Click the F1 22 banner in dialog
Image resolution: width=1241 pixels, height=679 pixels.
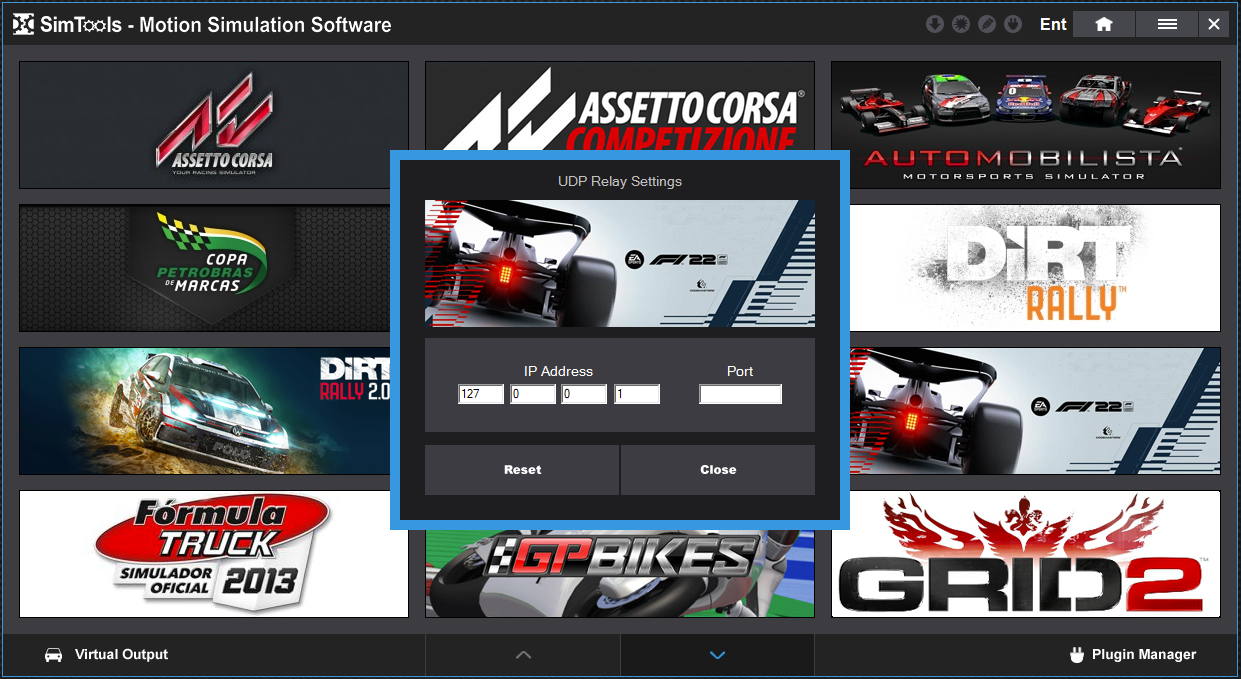[620, 263]
